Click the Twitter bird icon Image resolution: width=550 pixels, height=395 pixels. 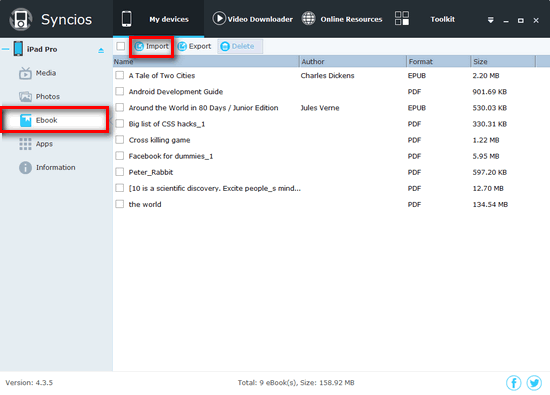(x=534, y=383)
